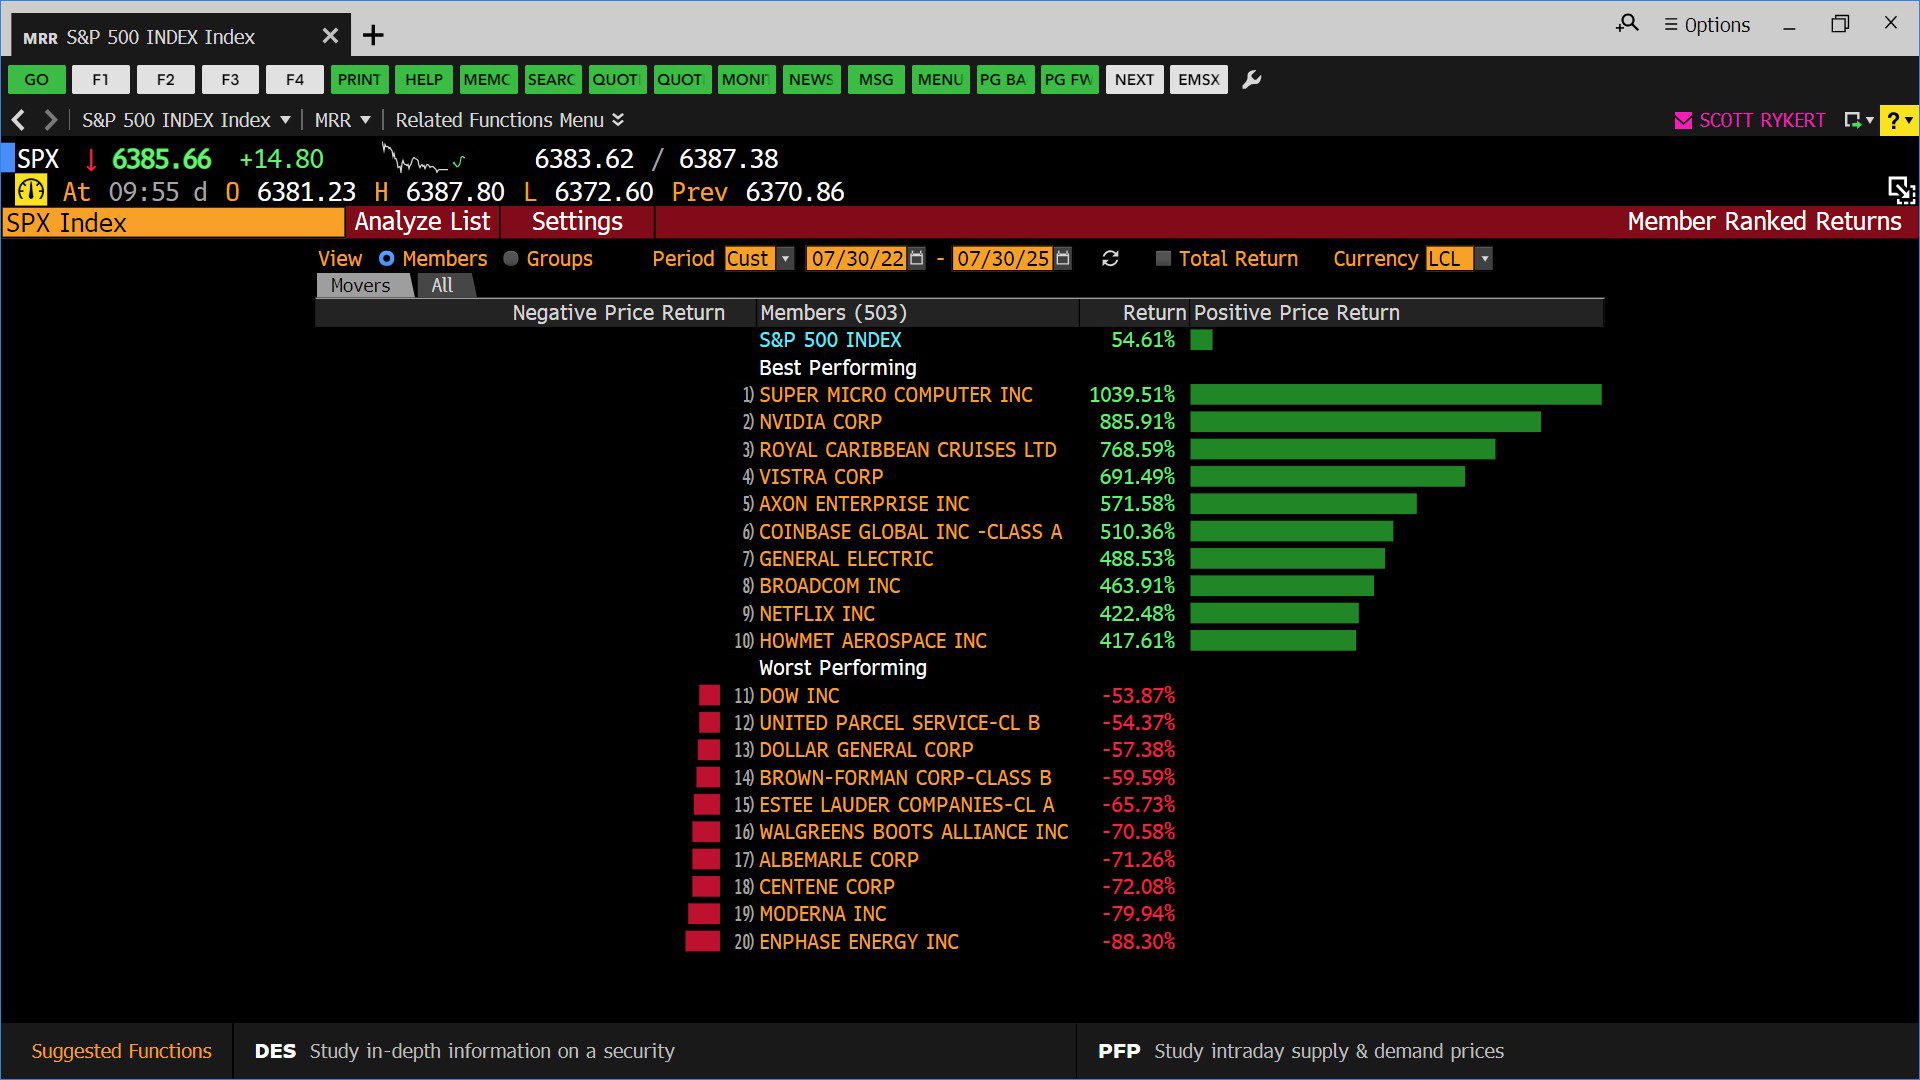Click the F4 function key button

(x=295, y=80)
